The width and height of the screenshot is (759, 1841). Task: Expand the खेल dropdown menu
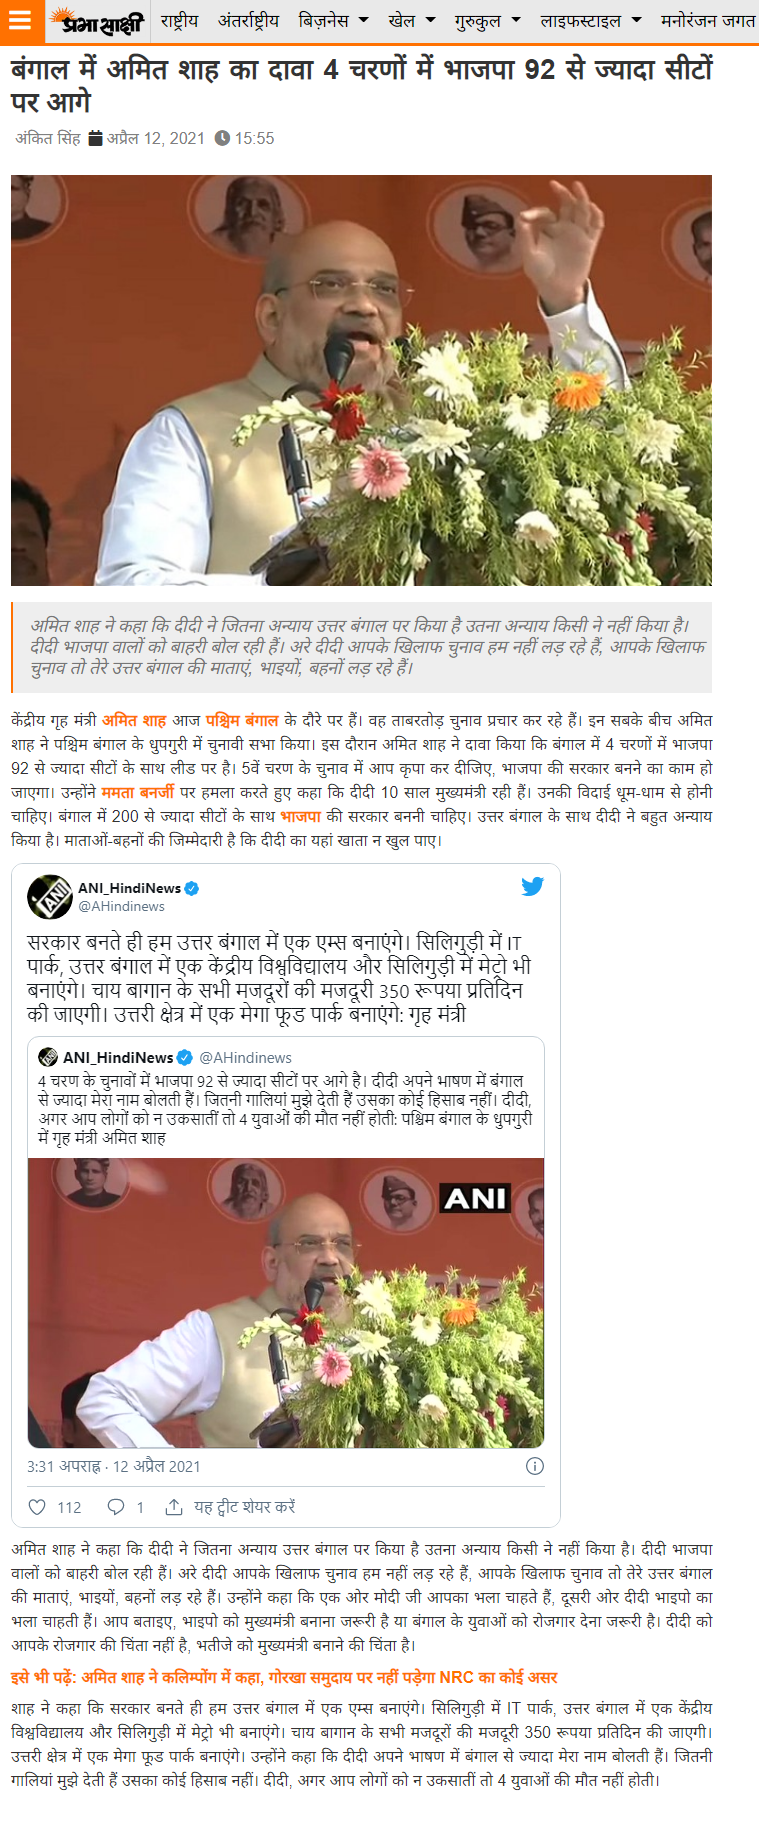[412, 20]
